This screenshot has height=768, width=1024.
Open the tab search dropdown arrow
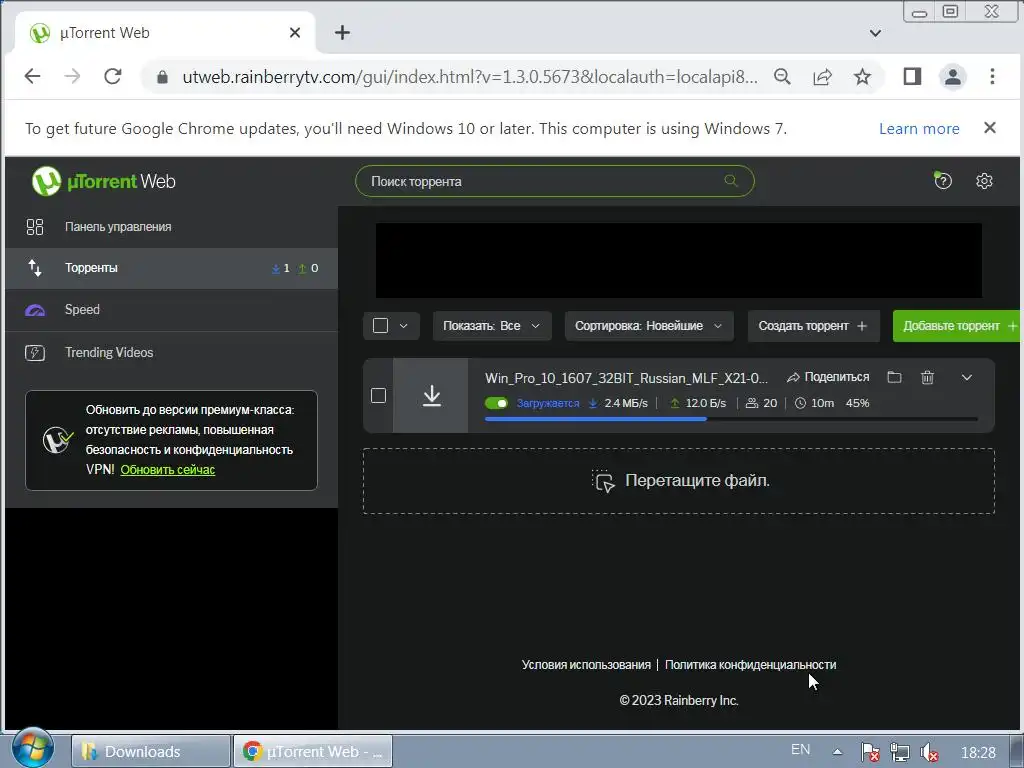(x=875, y=33)
